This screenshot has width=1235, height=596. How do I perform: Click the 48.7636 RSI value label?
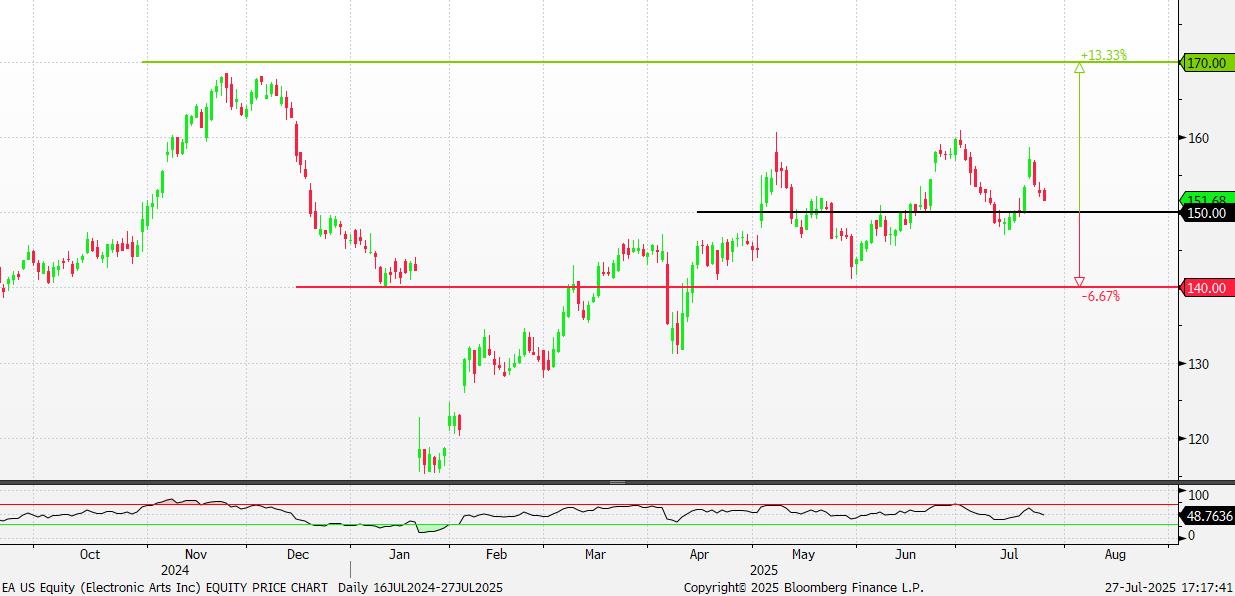coord(1209,516)
